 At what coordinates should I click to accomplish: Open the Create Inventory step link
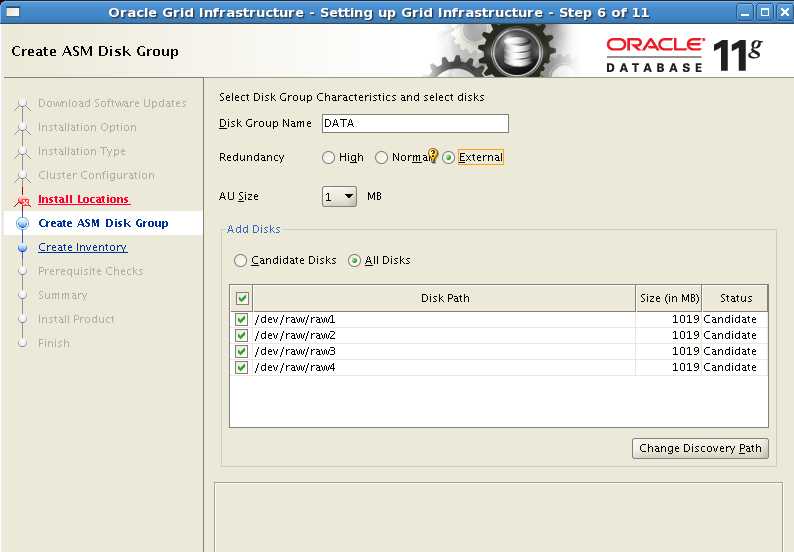pos(83,247)
